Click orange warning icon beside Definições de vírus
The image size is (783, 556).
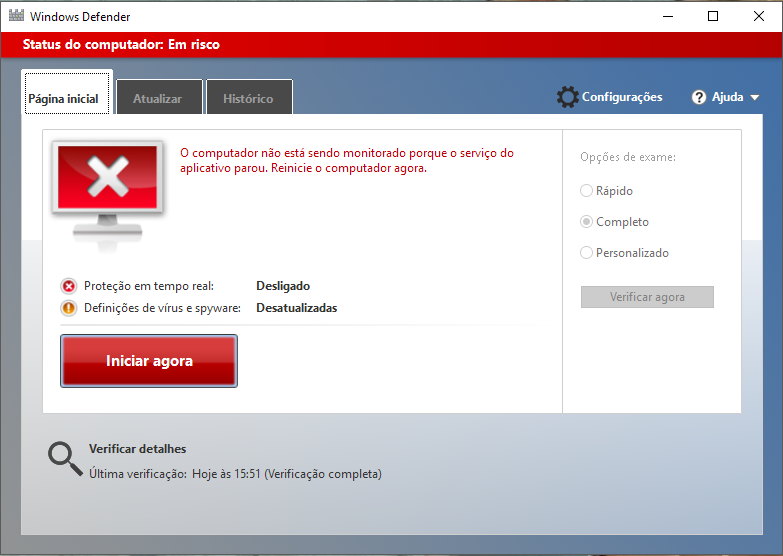(69, 308)
